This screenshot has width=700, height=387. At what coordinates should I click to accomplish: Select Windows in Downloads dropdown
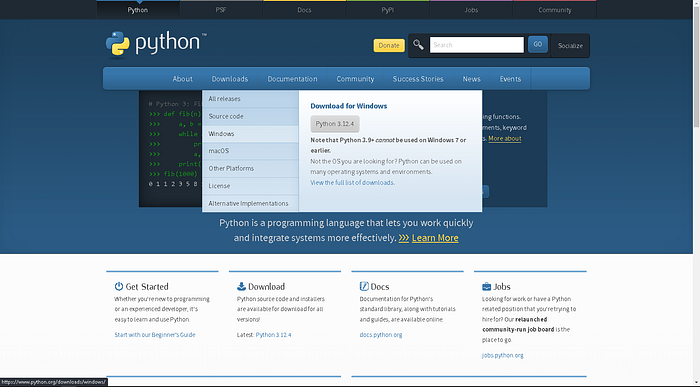pyautogui.click(x=250, y=133)
